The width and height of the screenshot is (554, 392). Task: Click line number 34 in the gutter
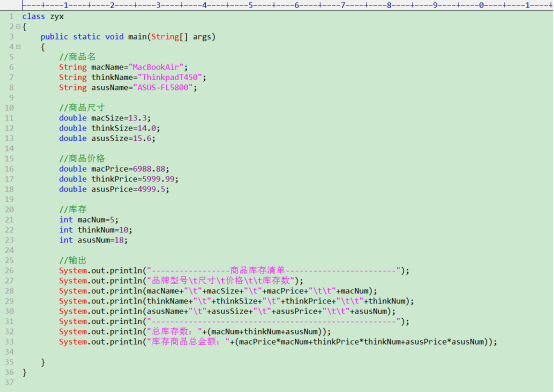click(x=10, y=352)
